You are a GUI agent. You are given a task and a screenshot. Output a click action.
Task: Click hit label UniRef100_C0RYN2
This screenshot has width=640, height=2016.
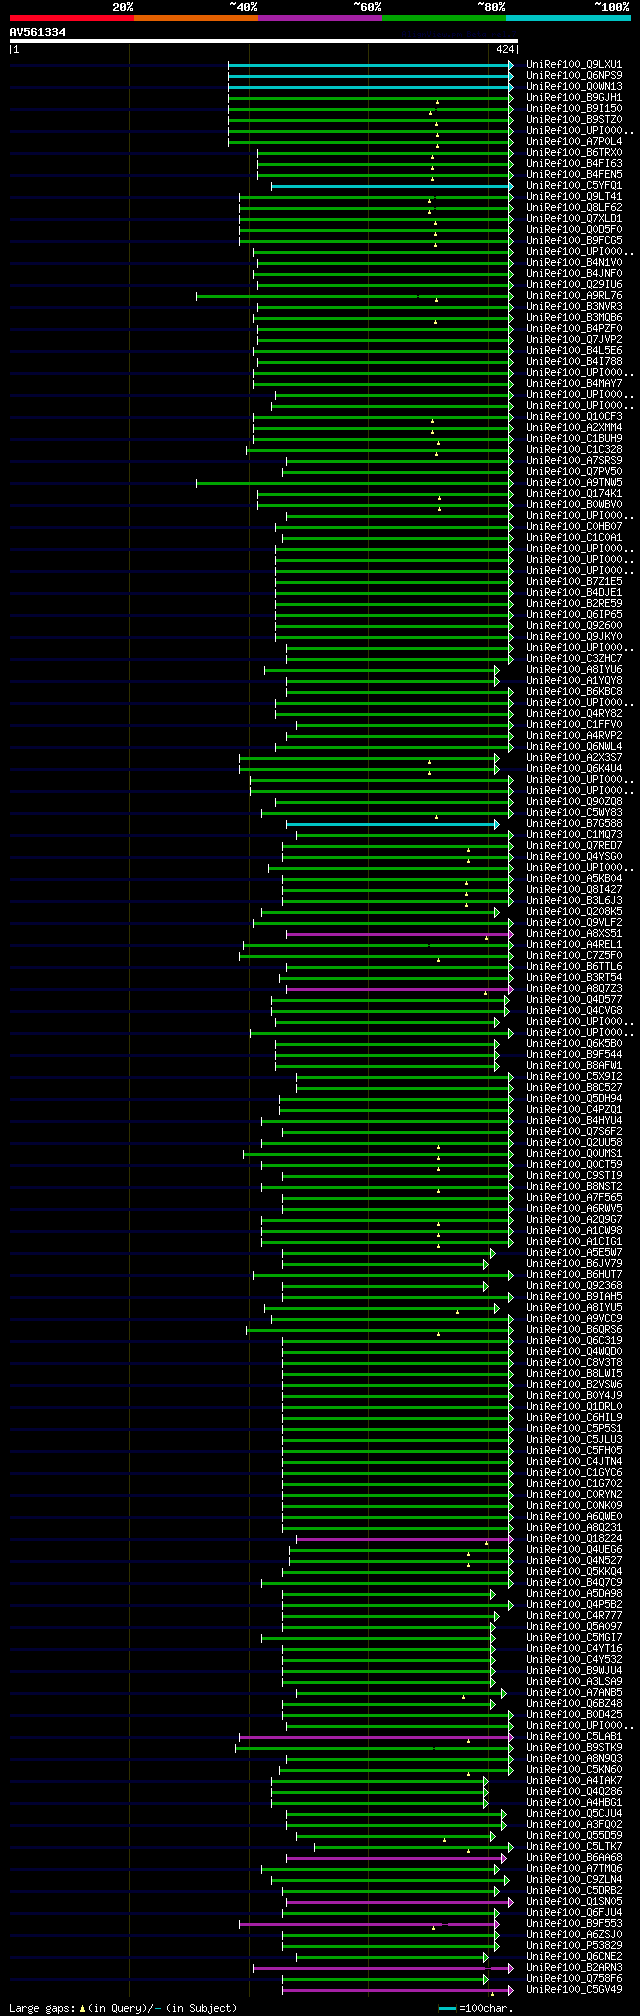(574, 1494)
